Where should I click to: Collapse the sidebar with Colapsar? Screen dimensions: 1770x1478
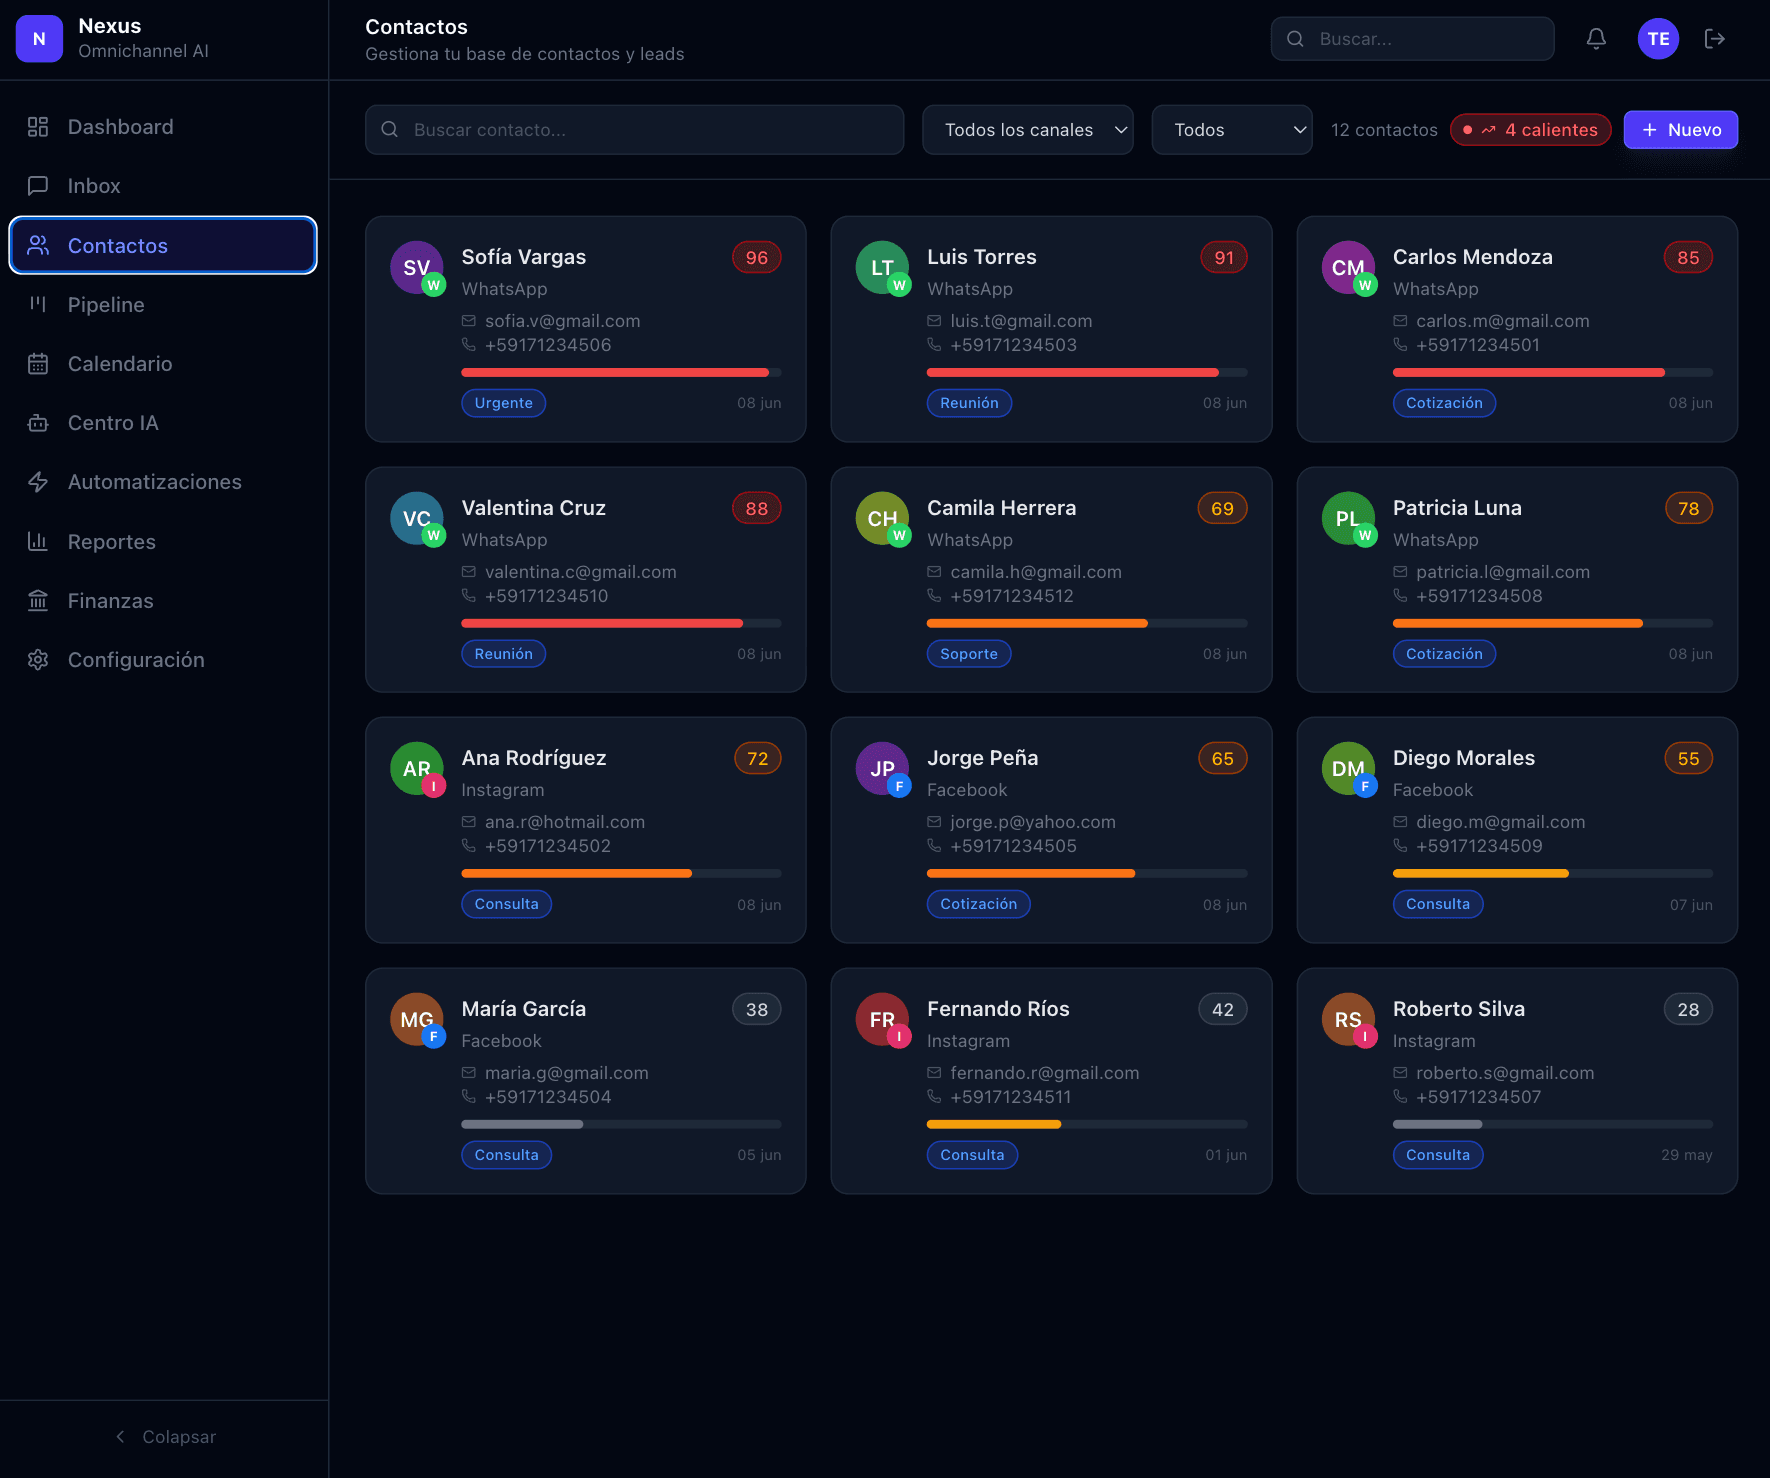[x=165, y=1437]
